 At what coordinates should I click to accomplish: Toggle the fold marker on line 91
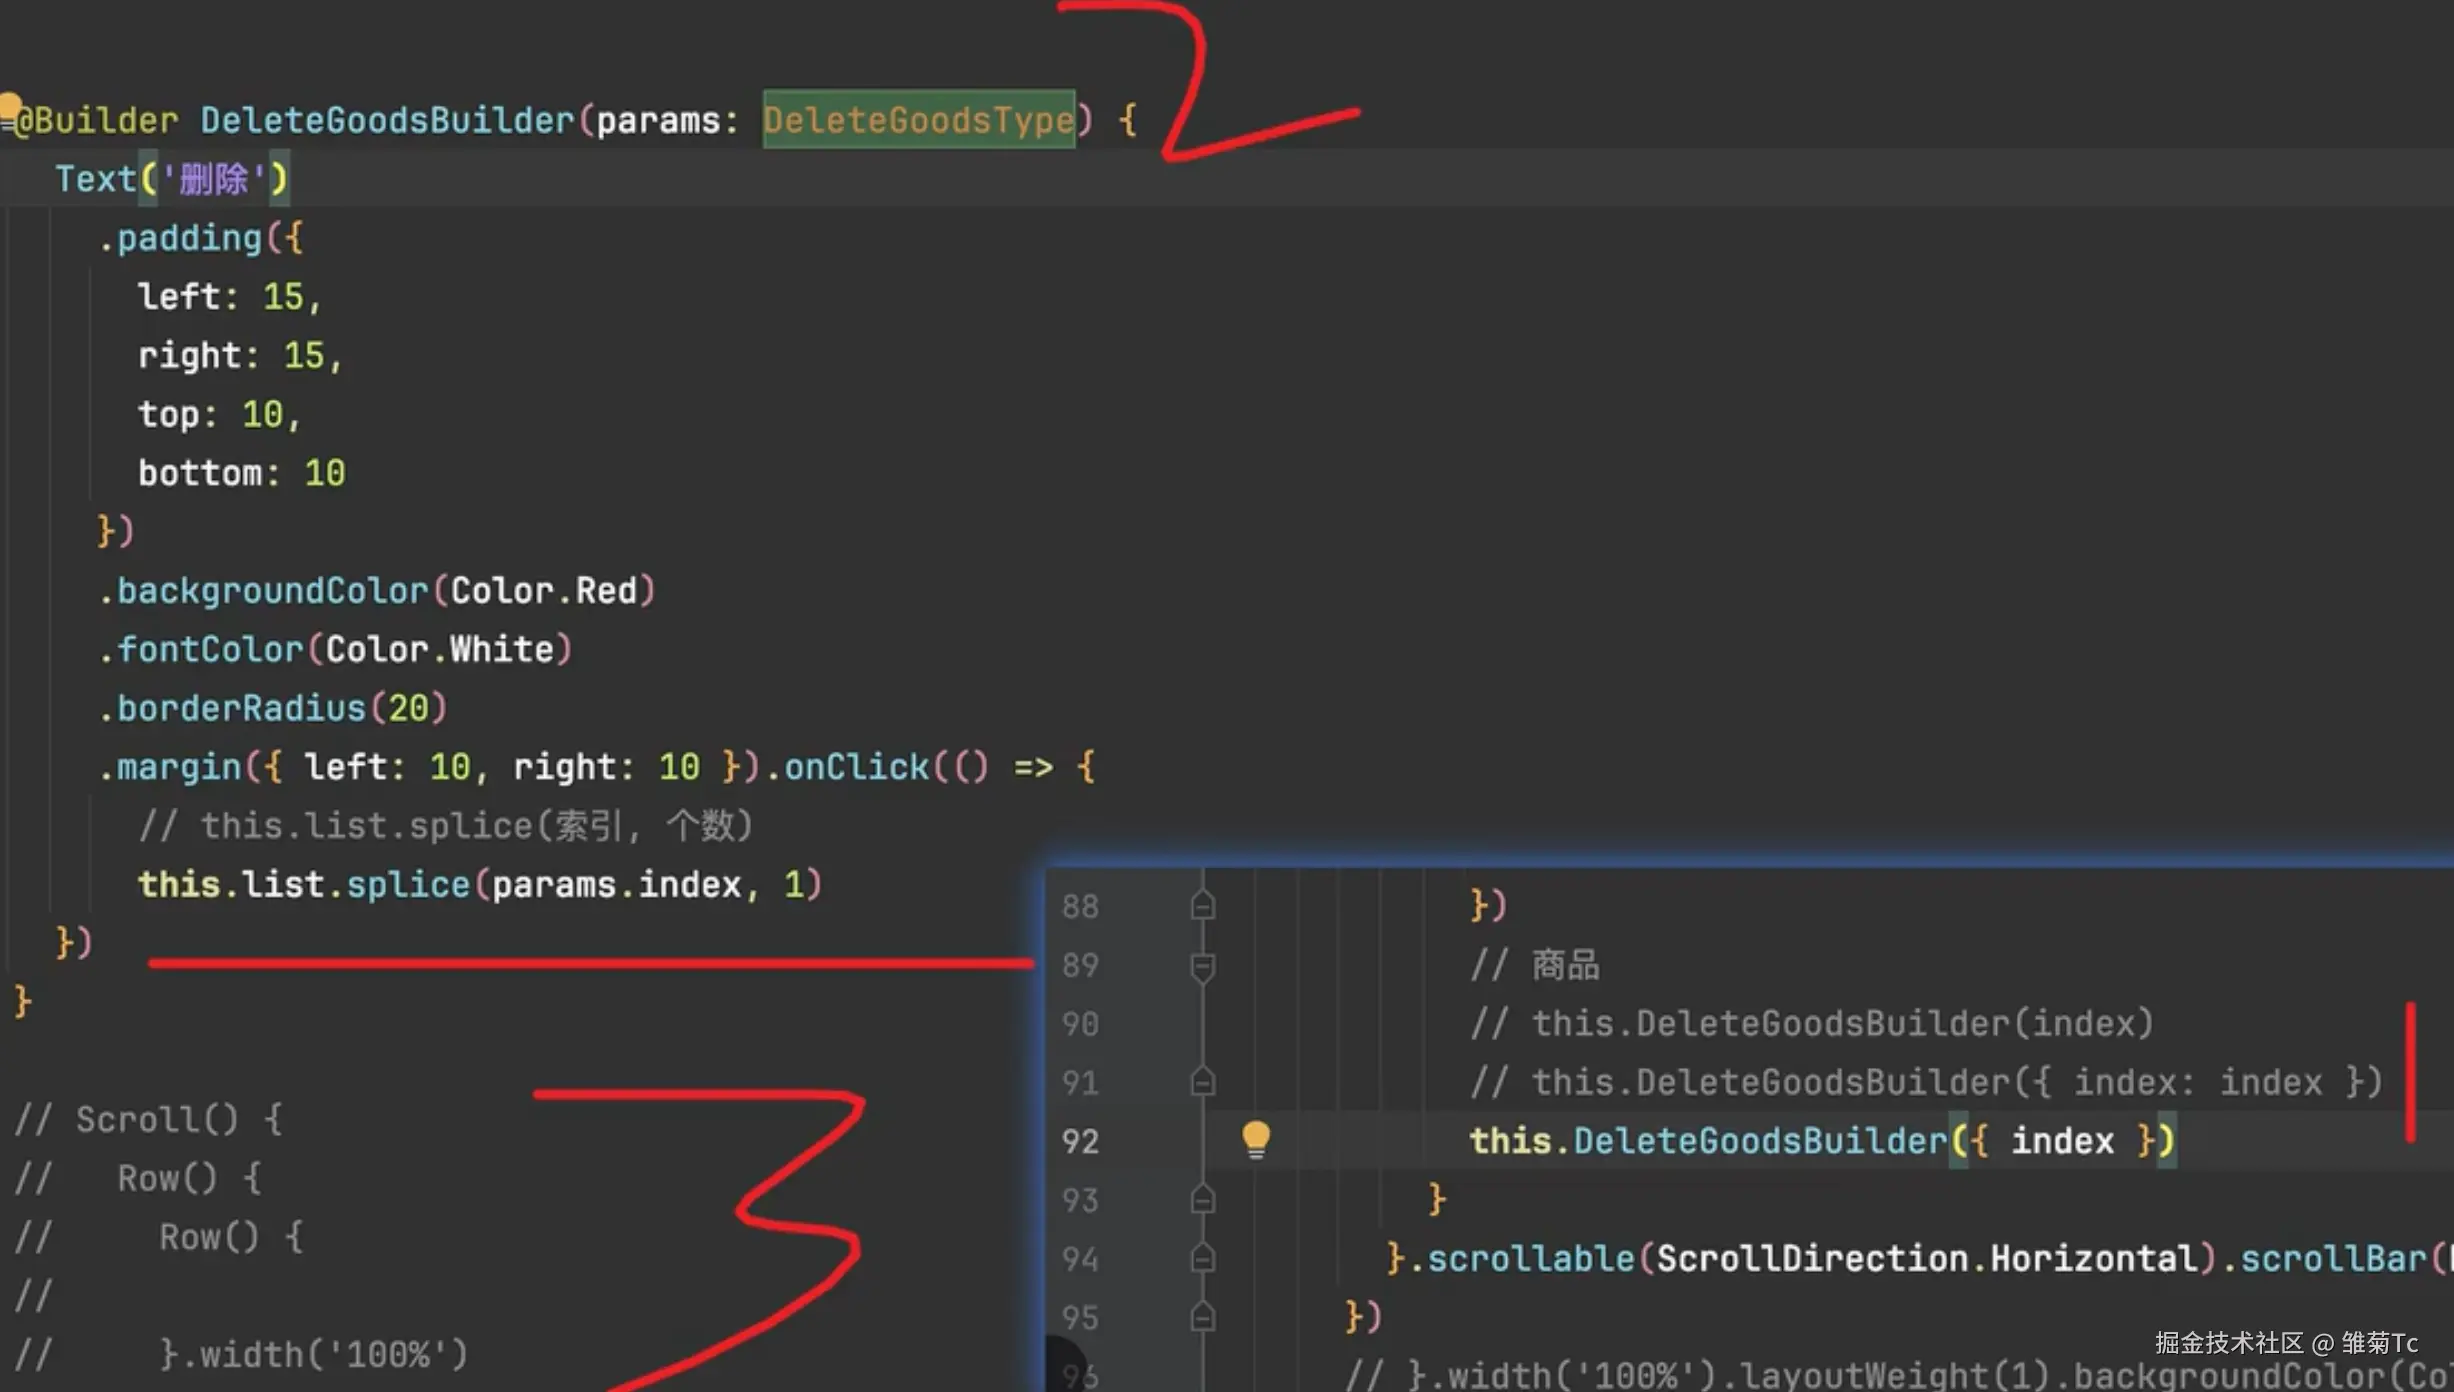(x=1203, y=1082)
